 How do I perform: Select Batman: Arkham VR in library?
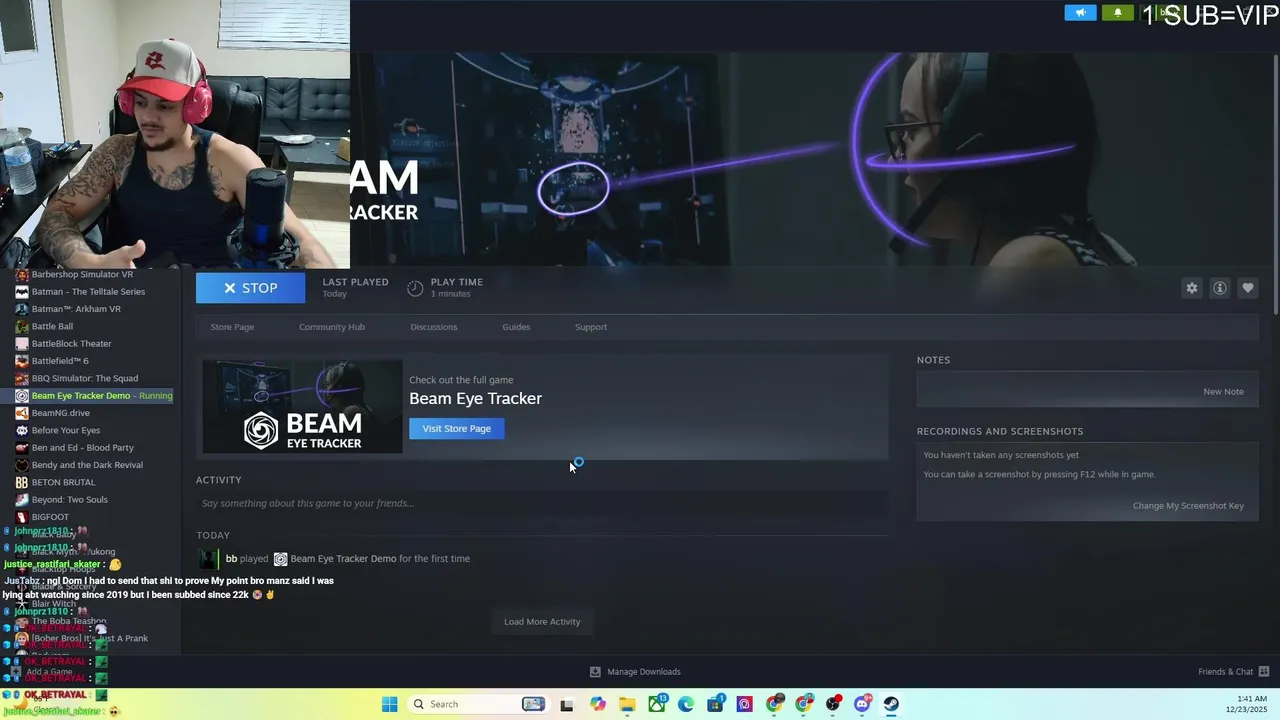[76, 309]
